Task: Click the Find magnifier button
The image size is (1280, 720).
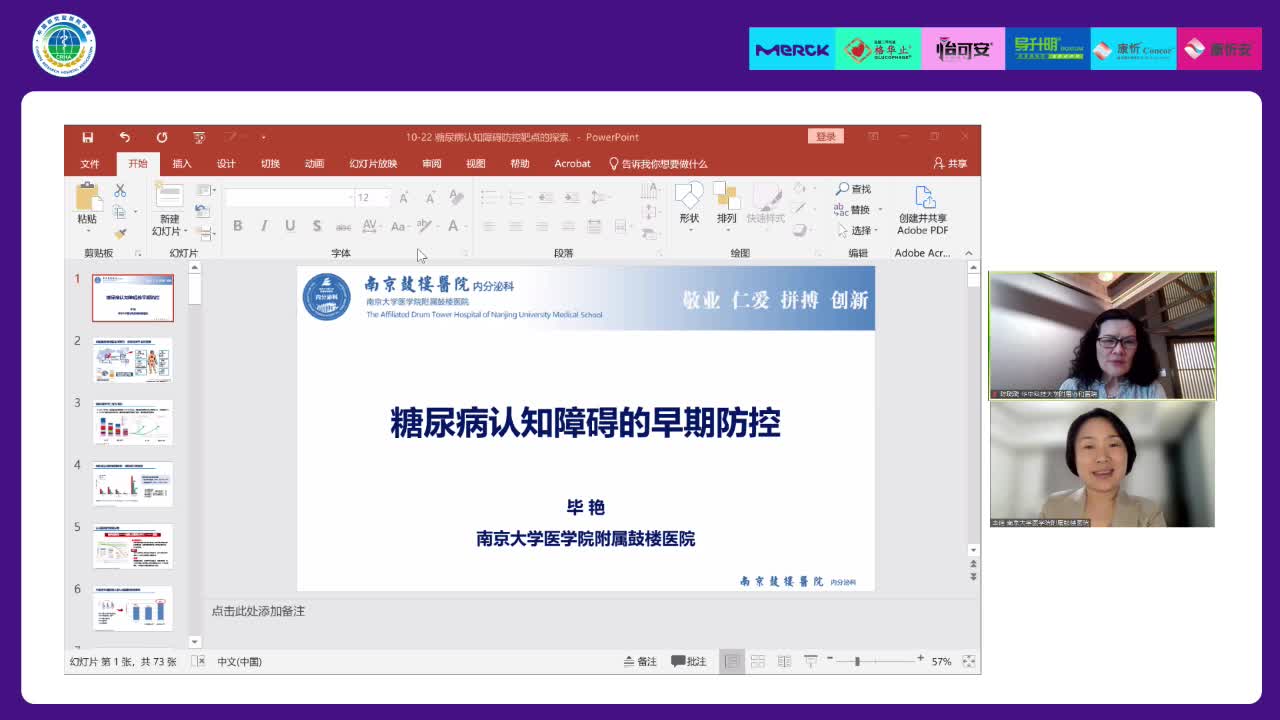Action: (x=854, y=189)
